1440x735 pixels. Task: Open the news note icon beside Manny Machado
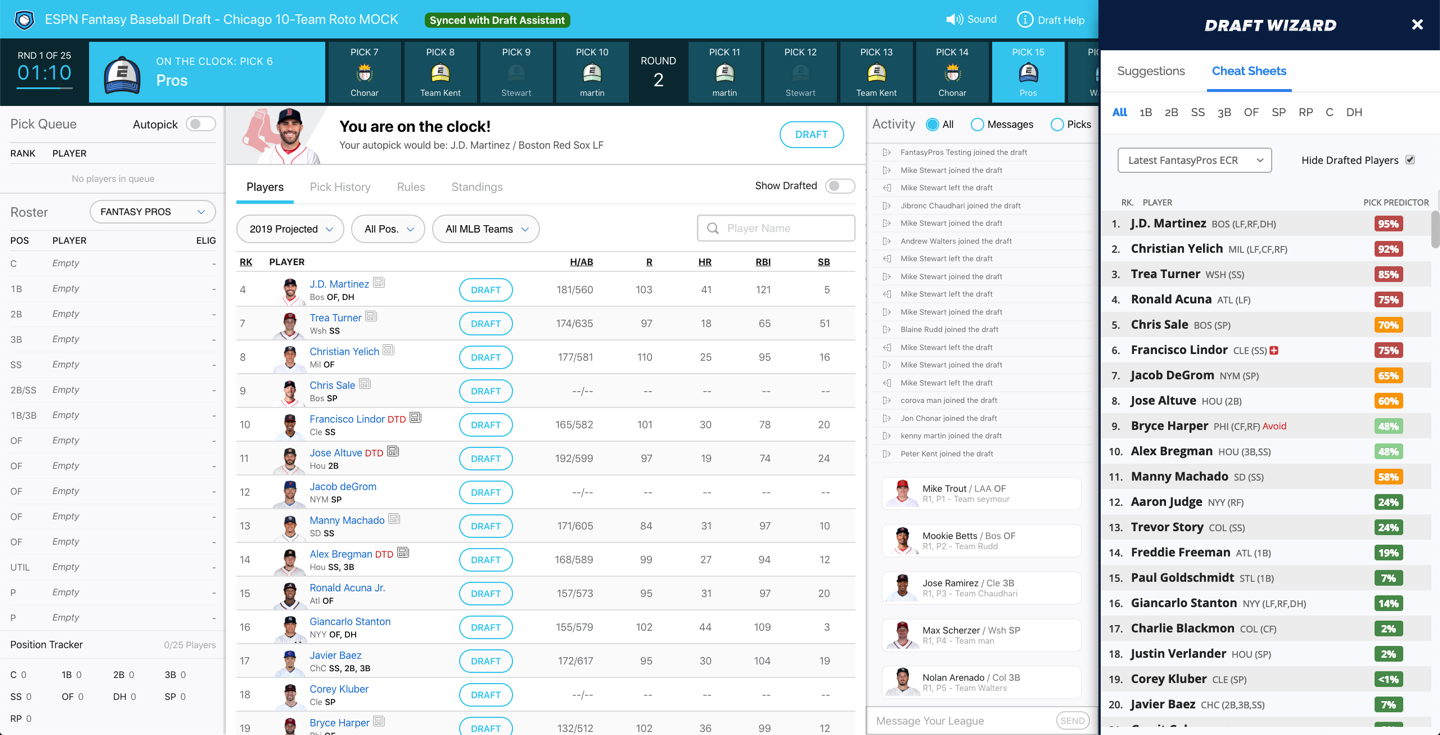click(x=394, y=520)
